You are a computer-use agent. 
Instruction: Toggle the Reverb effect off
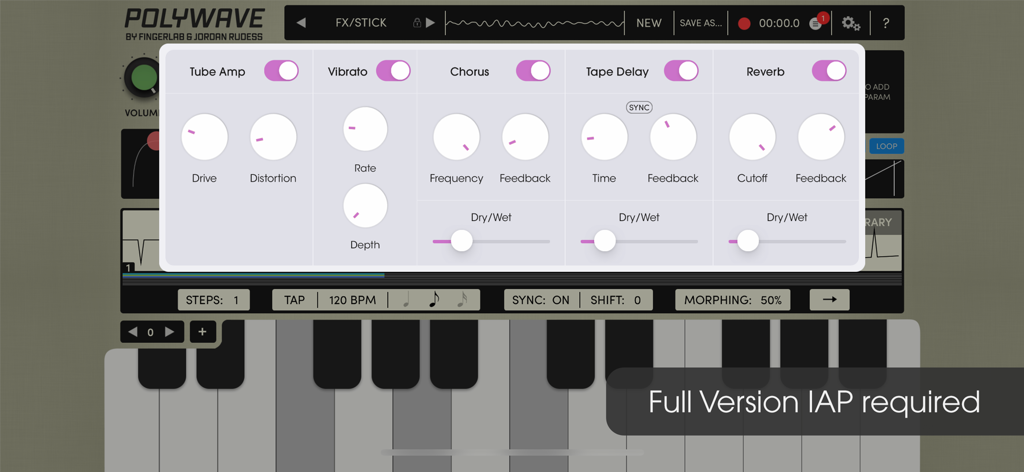tap(829, 71)
